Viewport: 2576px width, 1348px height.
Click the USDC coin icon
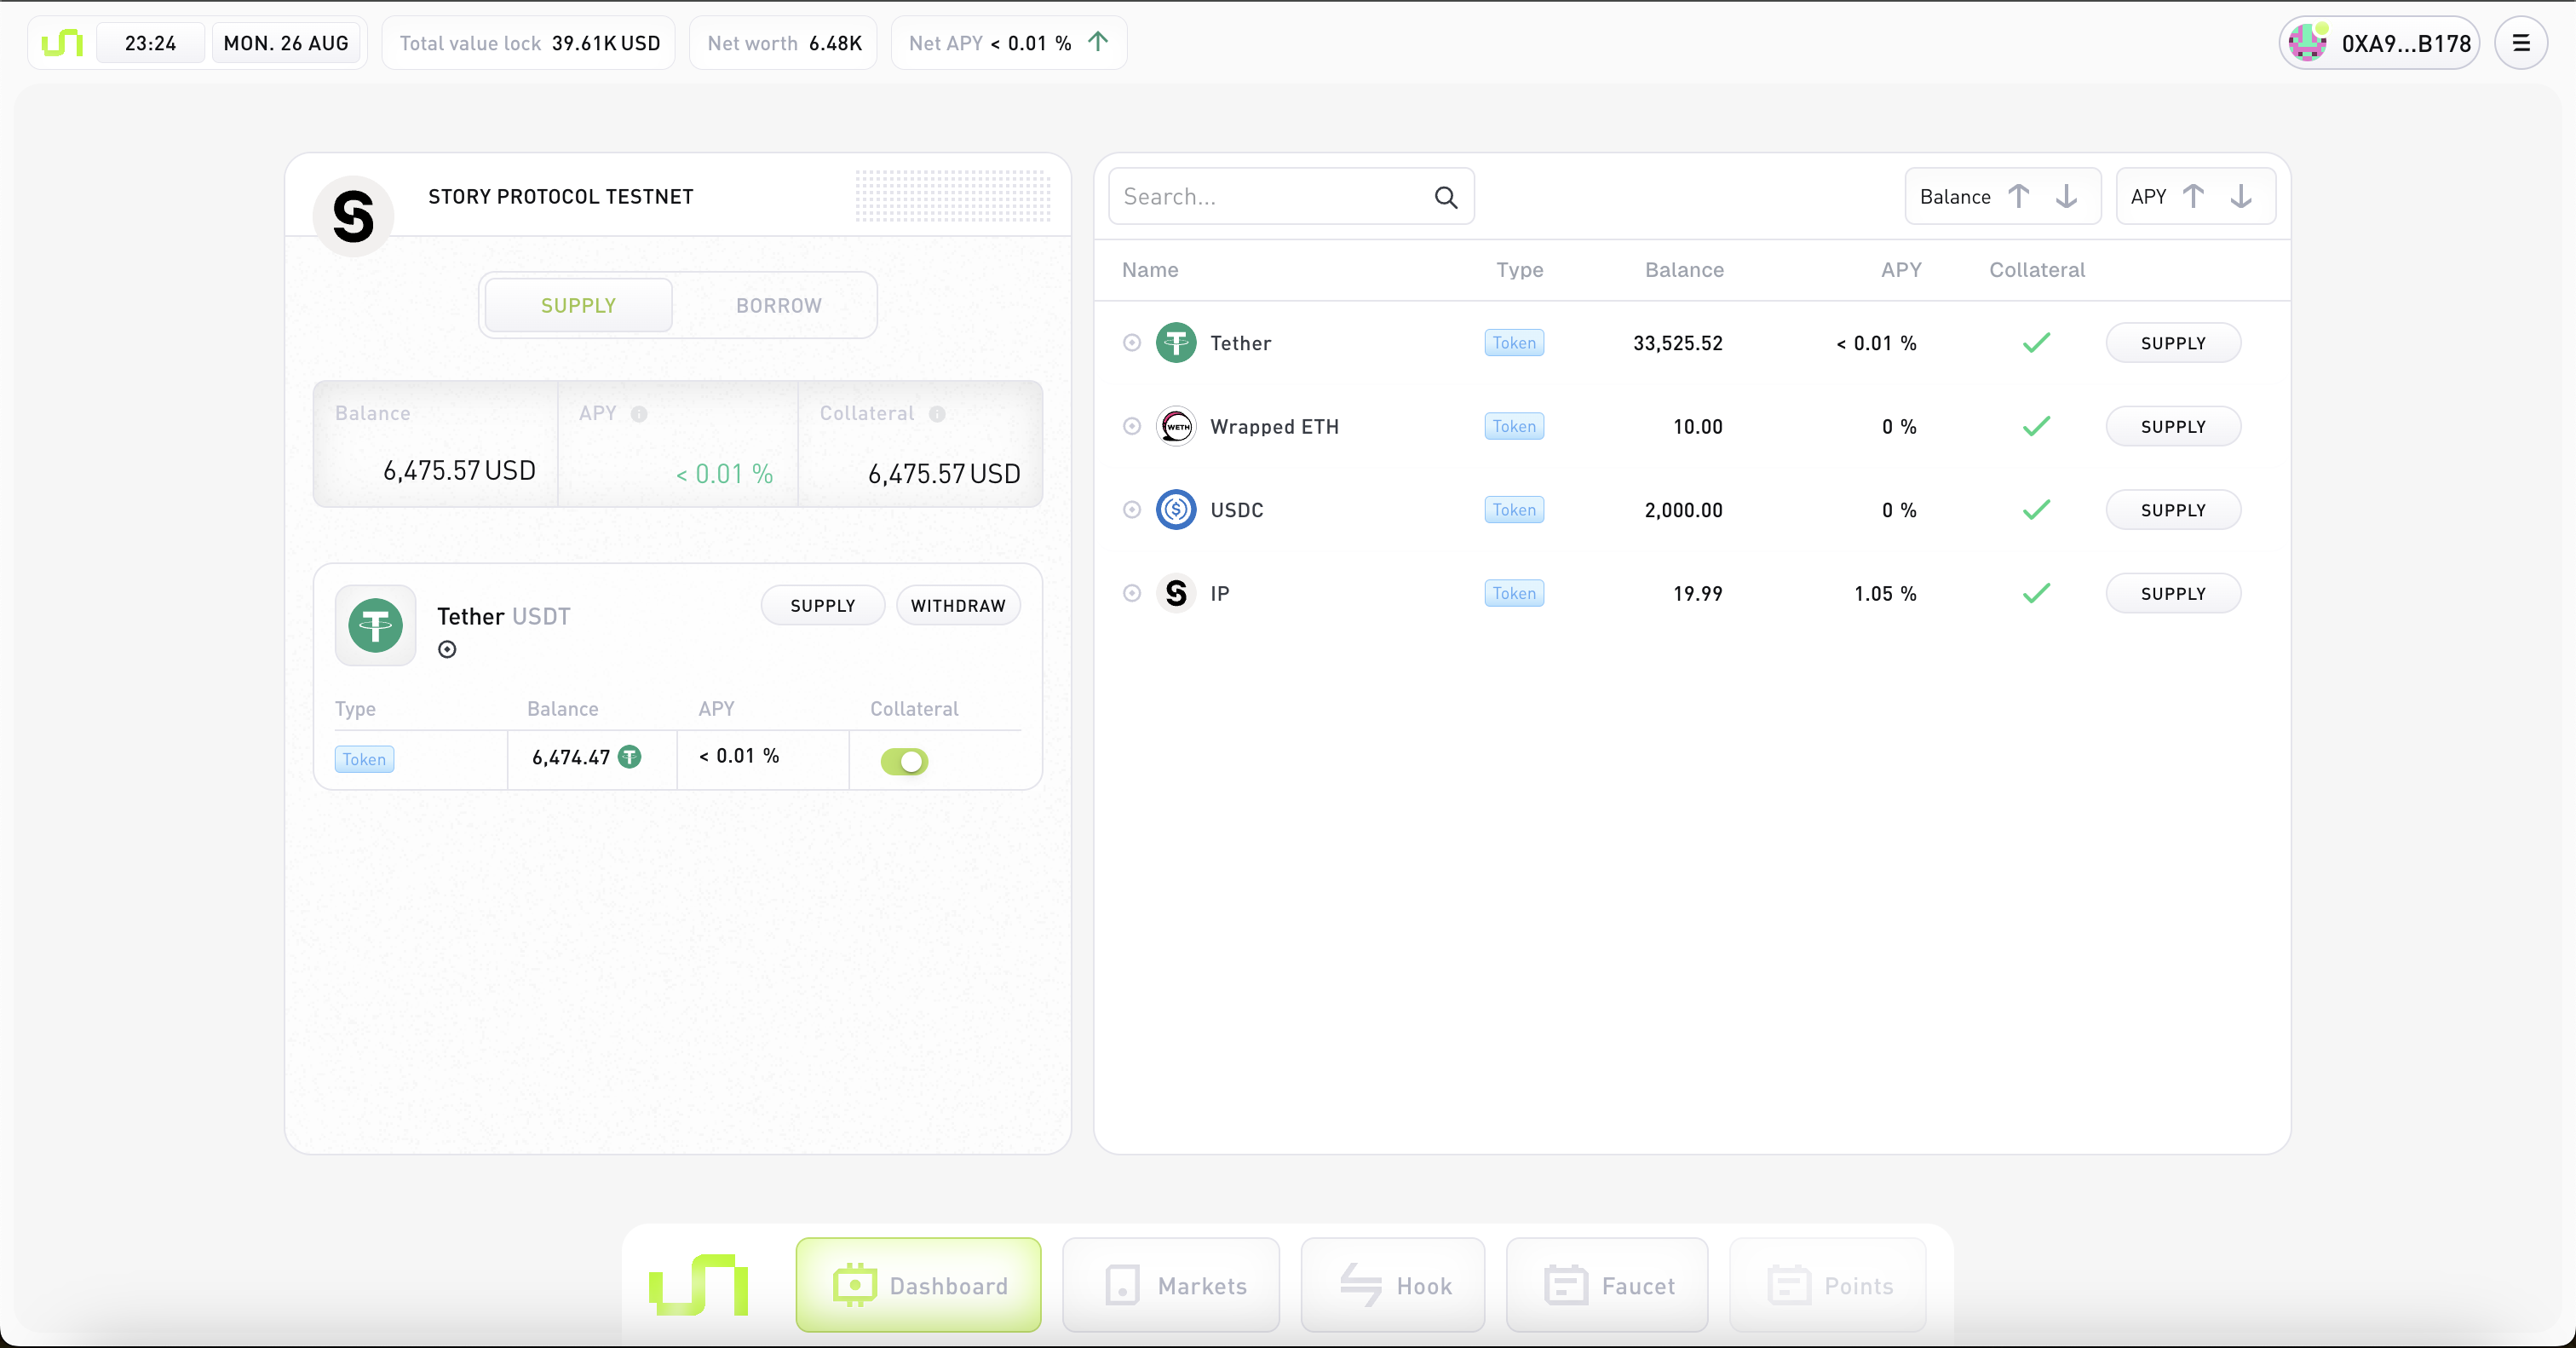1176,510
